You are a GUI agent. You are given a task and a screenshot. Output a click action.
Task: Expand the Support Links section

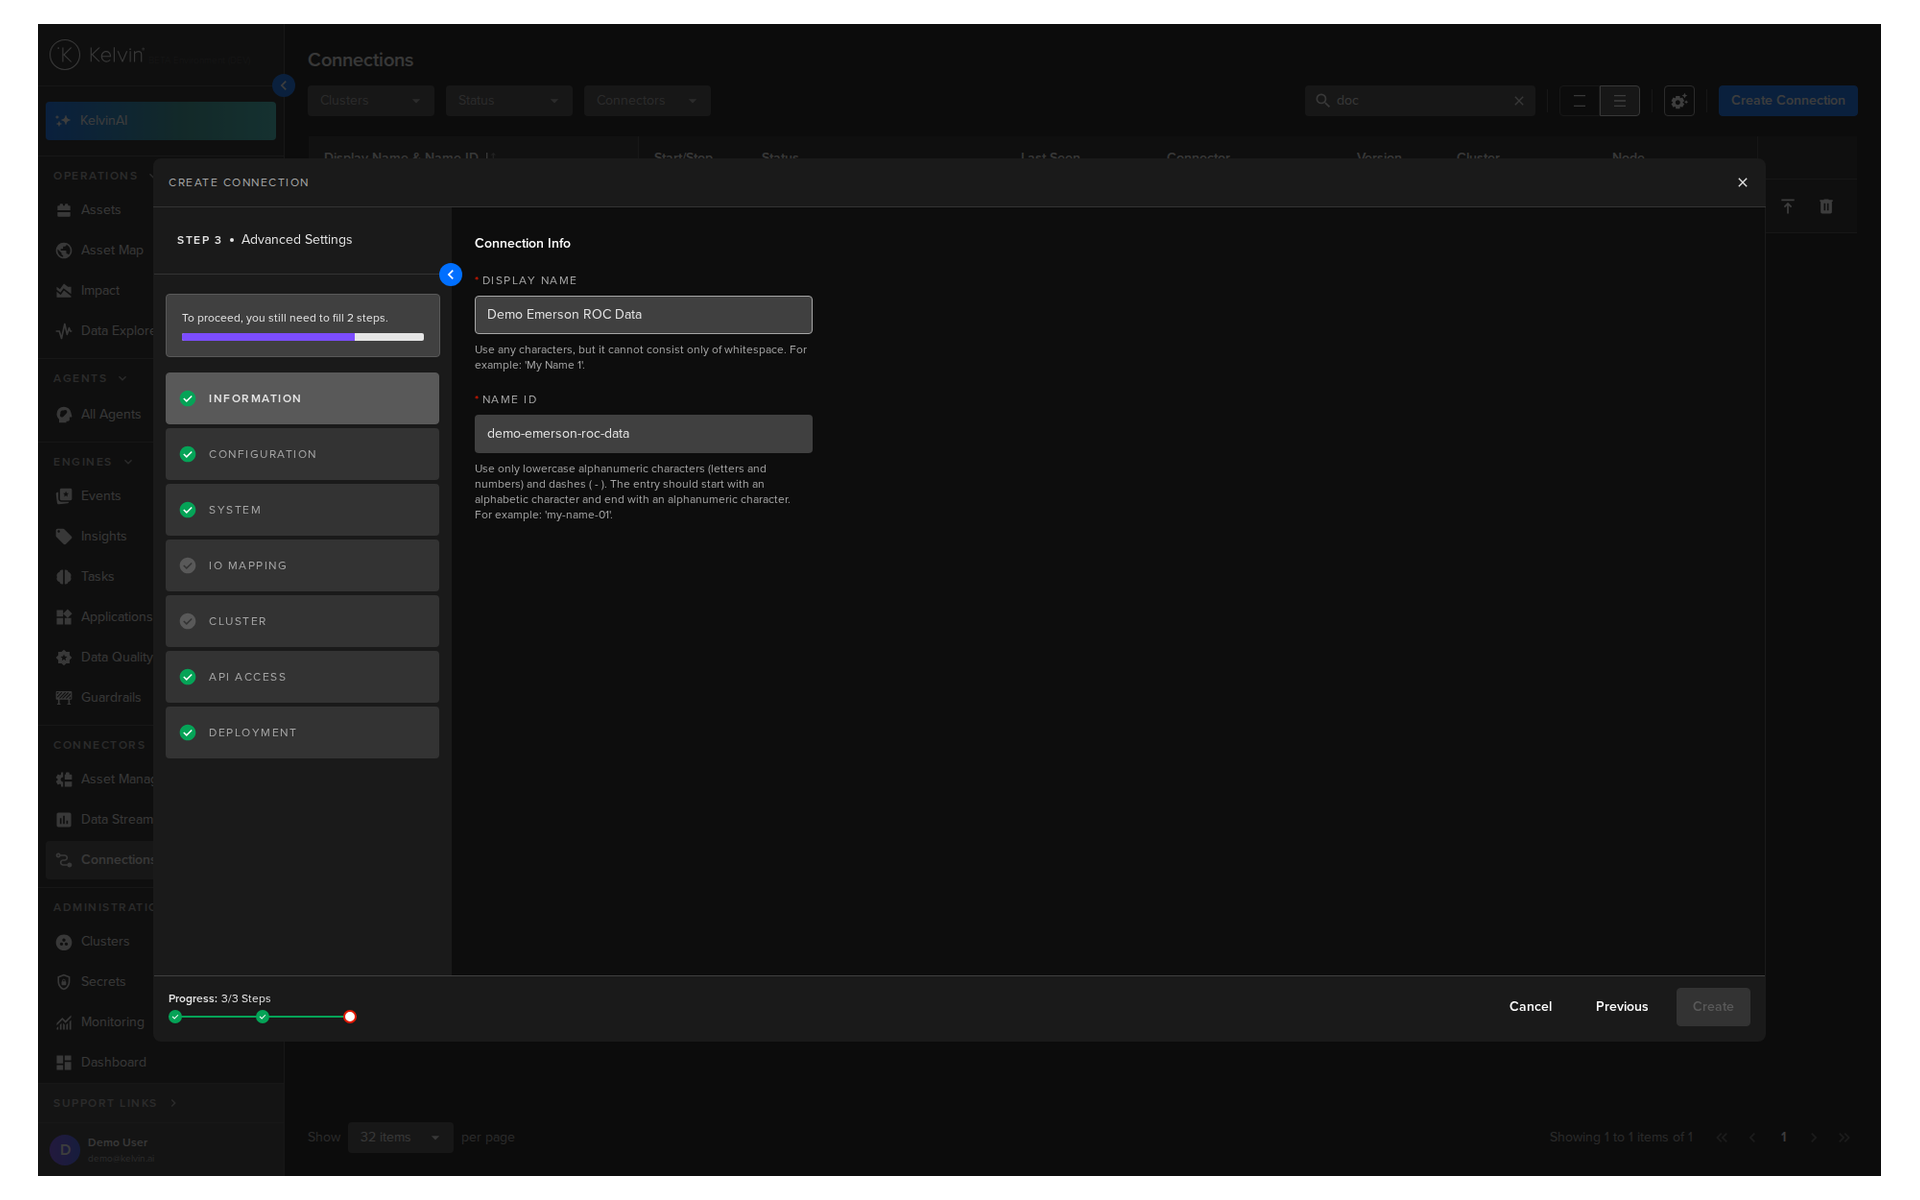[x=173, y=1103]
